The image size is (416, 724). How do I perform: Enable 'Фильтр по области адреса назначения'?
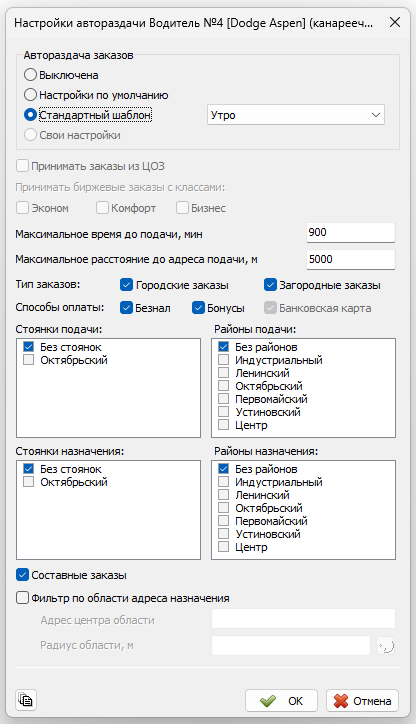click(x=22, y=598)
